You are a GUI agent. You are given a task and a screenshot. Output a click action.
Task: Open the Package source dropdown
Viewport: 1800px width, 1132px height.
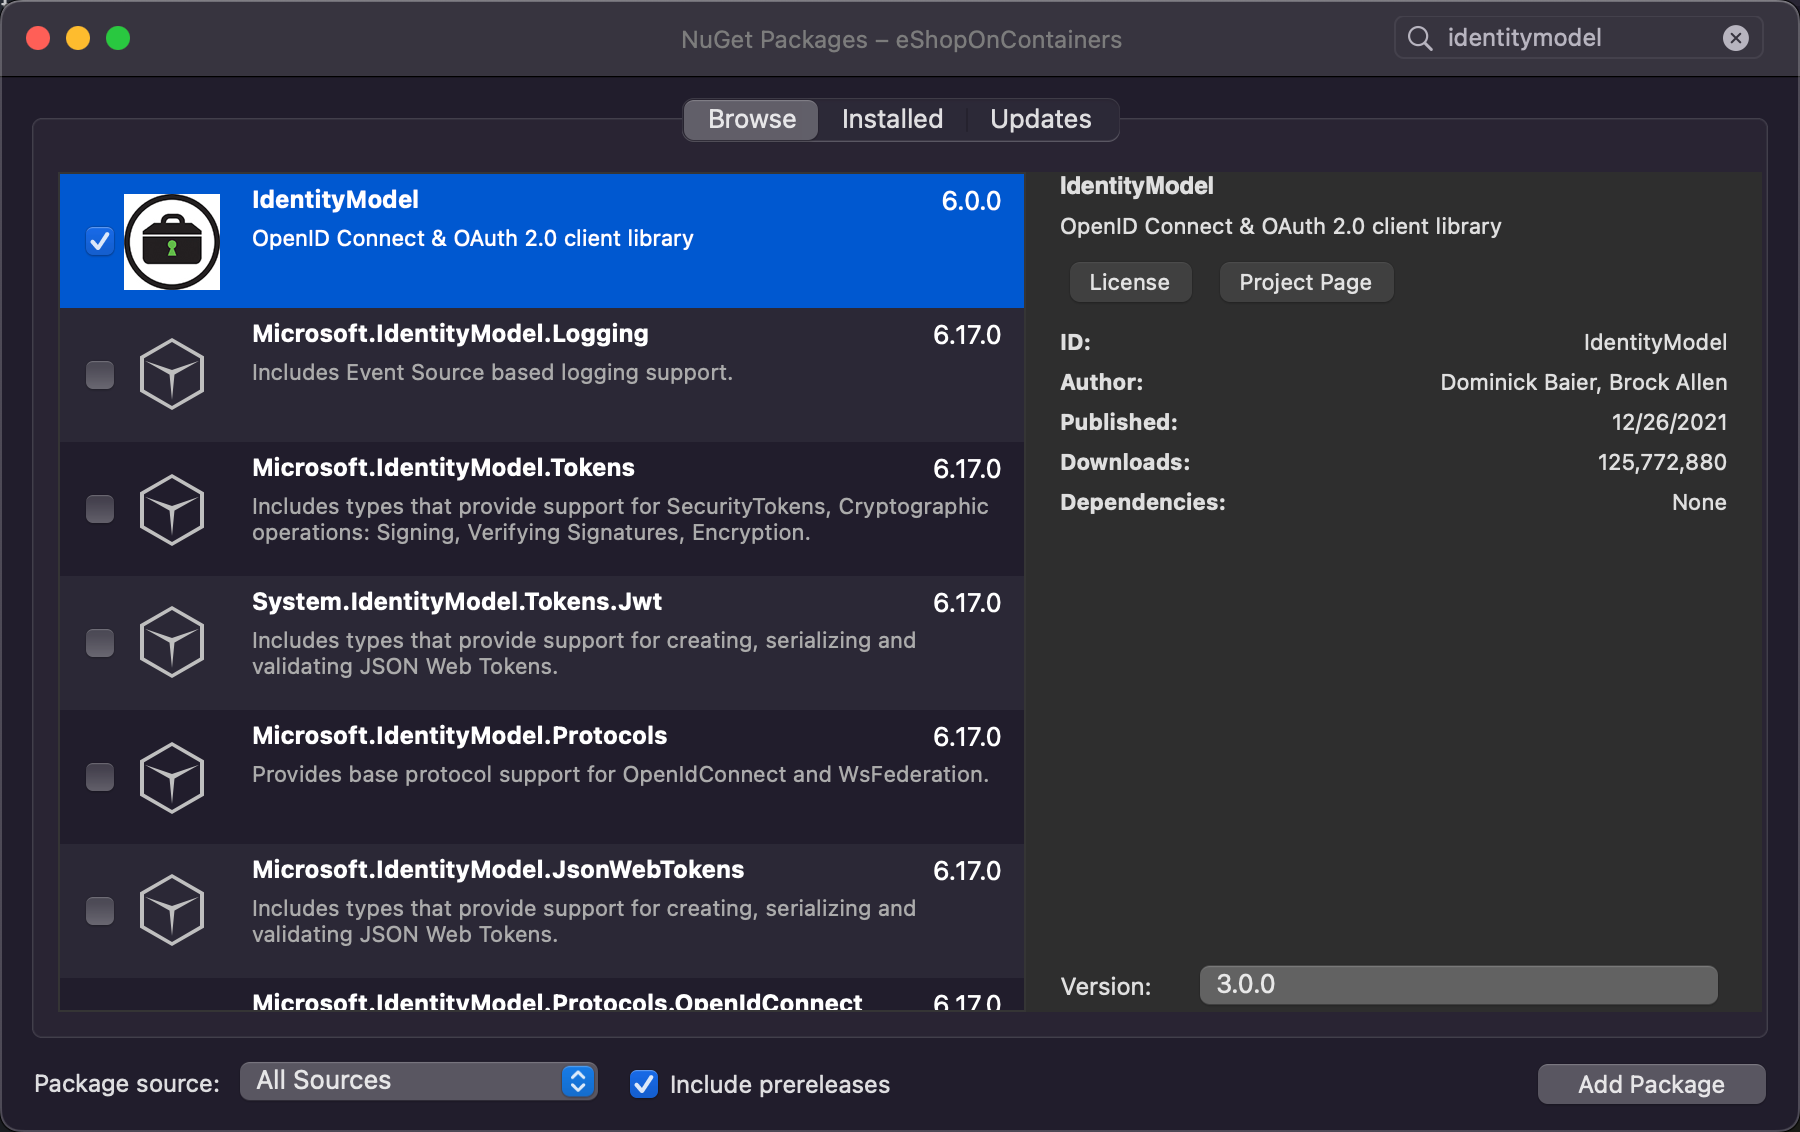tap(419, 1081)
